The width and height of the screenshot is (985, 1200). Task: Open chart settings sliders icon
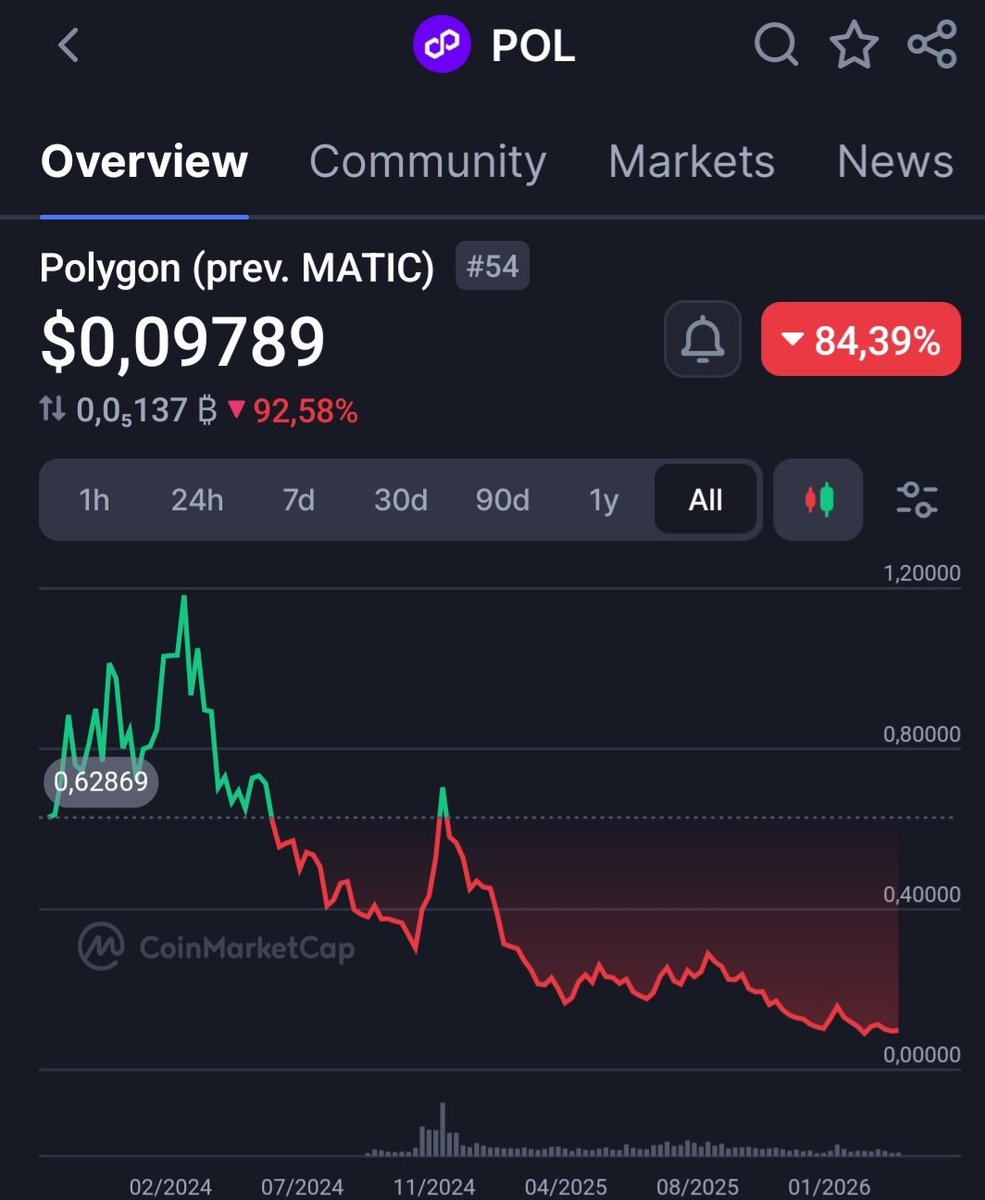(x=917, y=499)
